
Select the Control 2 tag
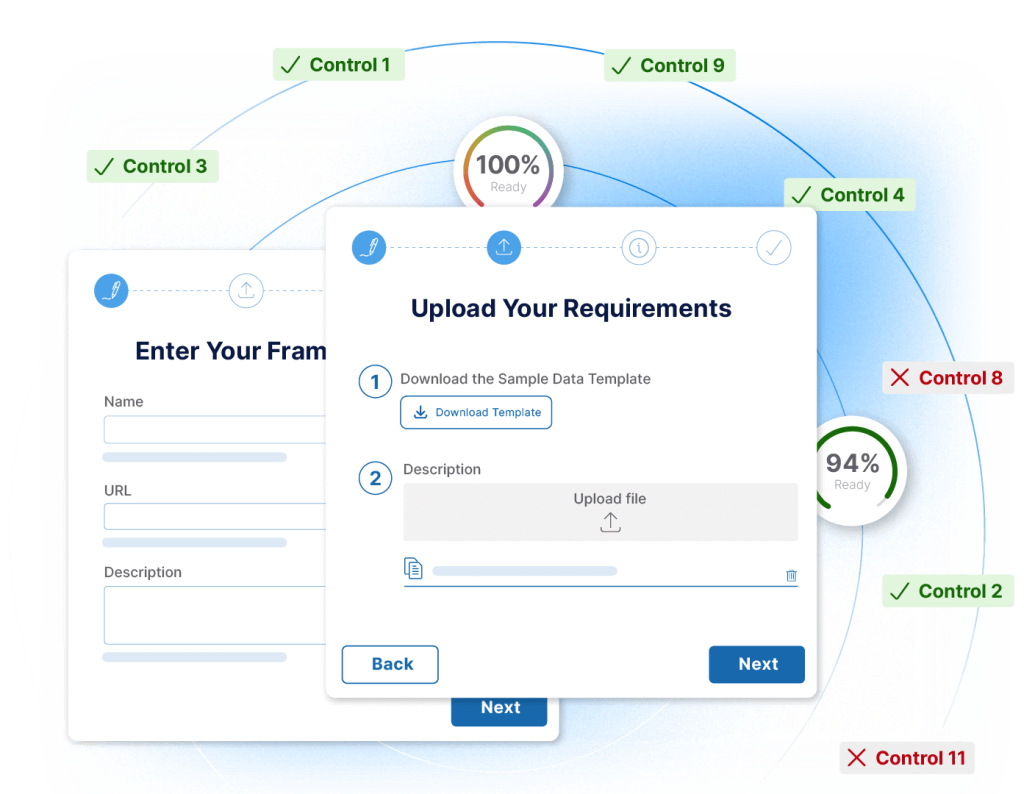click(948, 591)
